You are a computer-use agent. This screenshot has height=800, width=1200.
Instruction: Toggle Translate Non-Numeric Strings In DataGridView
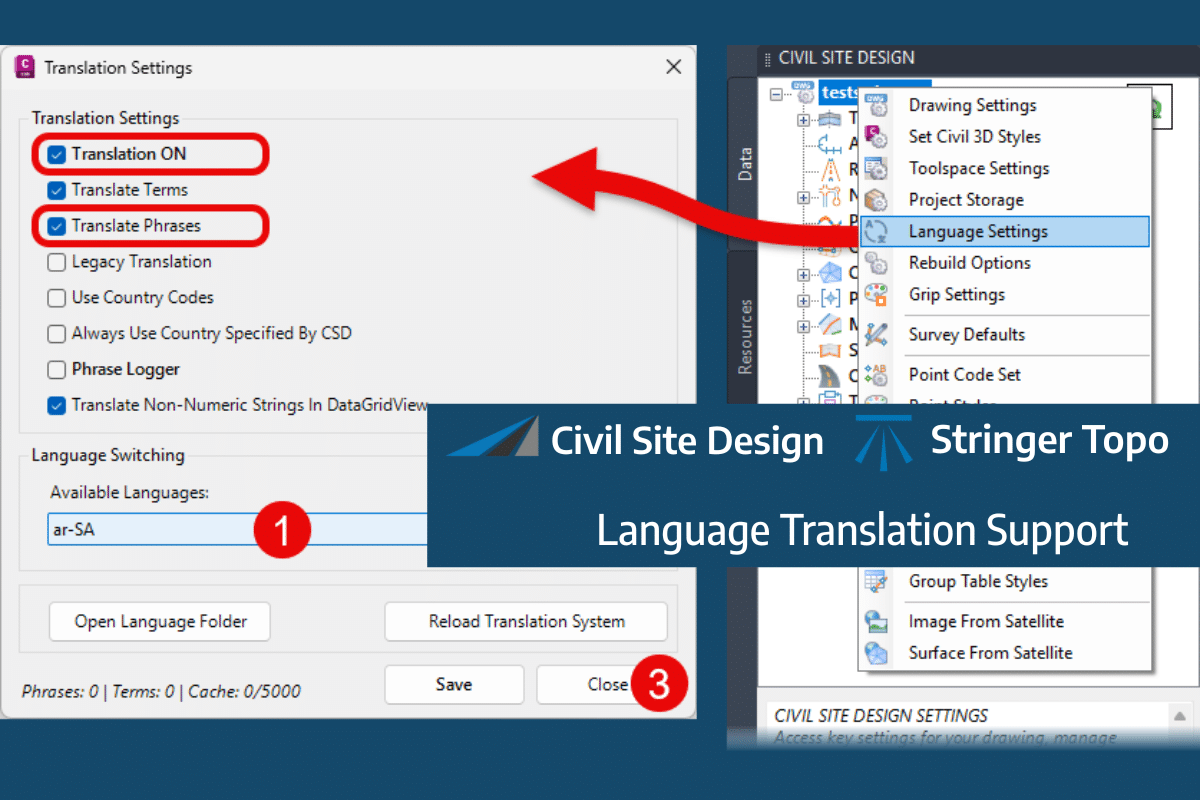[57, 406]
